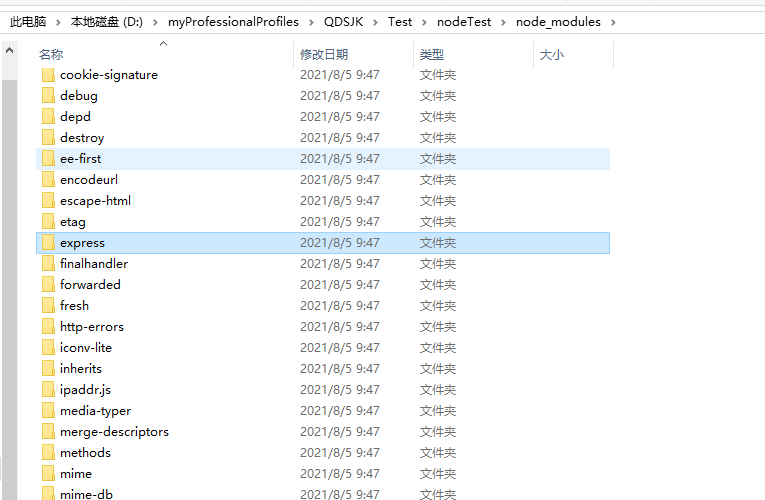Expand the chevron after Test breadcrumb

click(424, 22)
